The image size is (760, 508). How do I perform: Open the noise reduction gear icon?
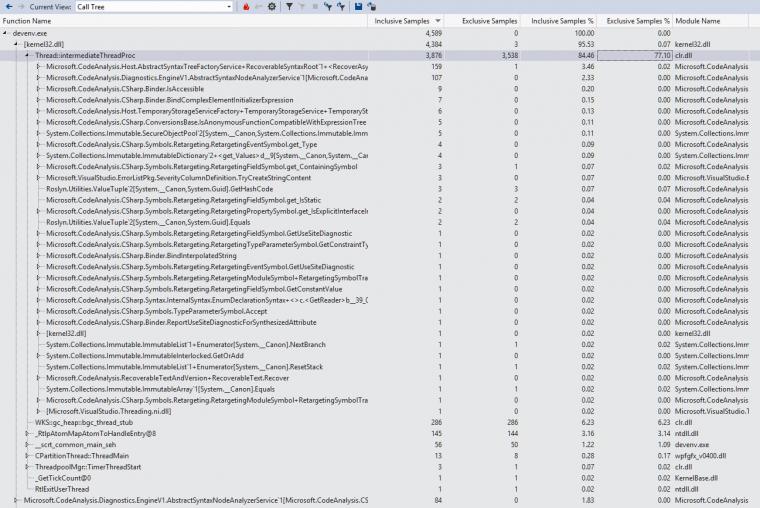272,7
